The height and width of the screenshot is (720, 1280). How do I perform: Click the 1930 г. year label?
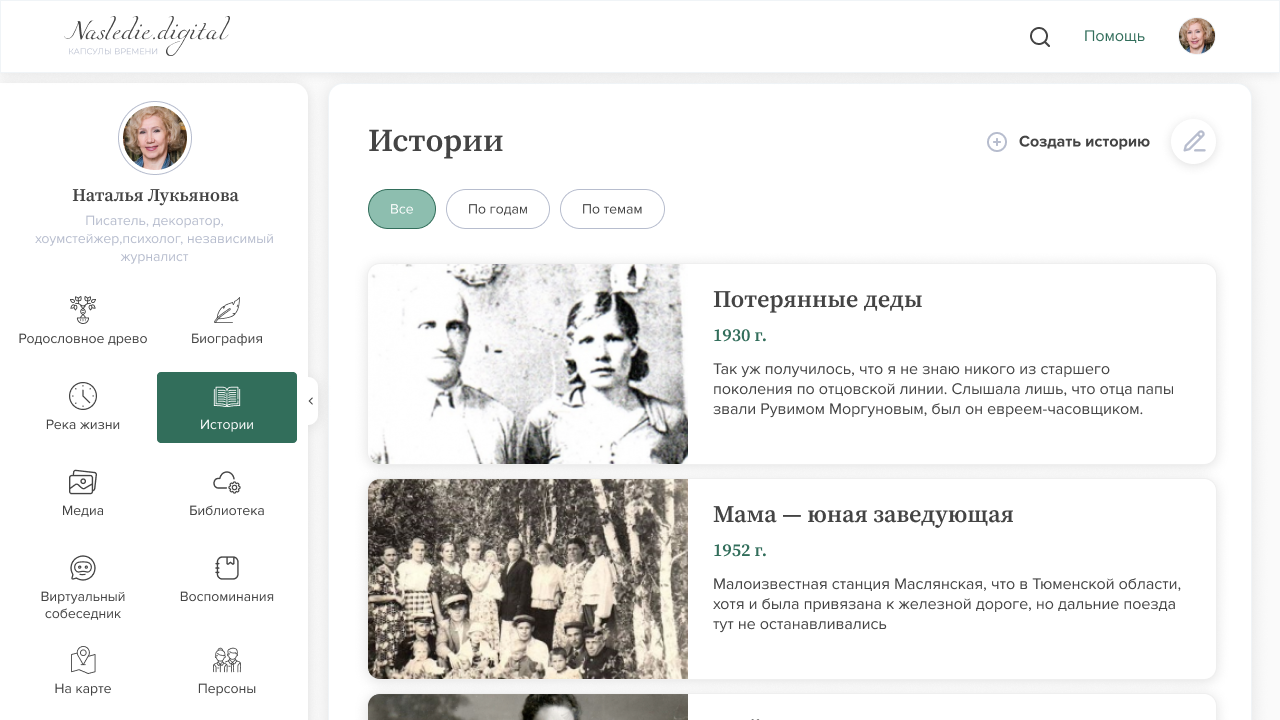(x=740, y=335)
